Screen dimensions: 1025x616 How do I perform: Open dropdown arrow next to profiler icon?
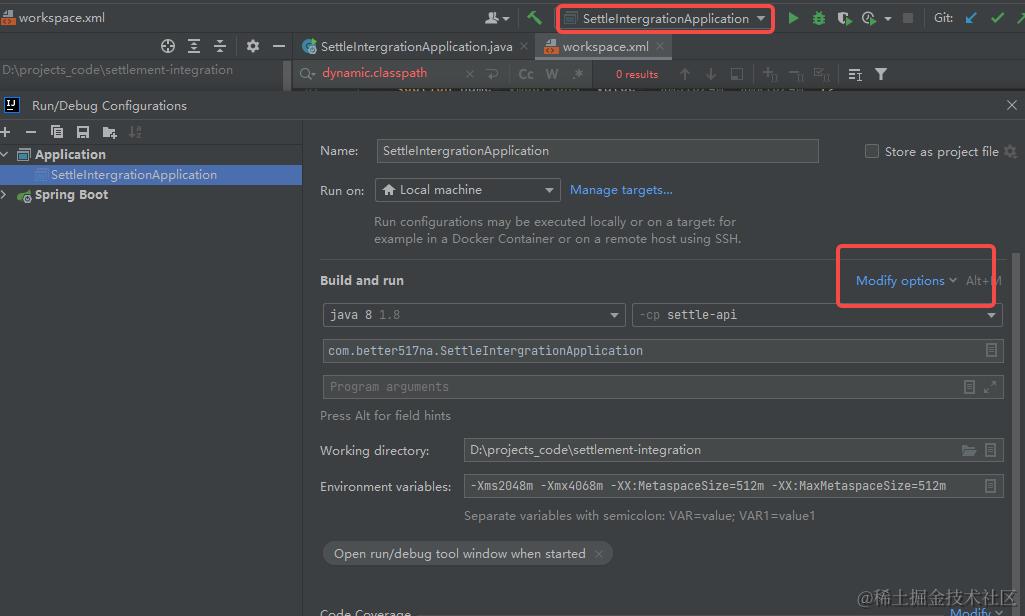[x=888, y=19]
